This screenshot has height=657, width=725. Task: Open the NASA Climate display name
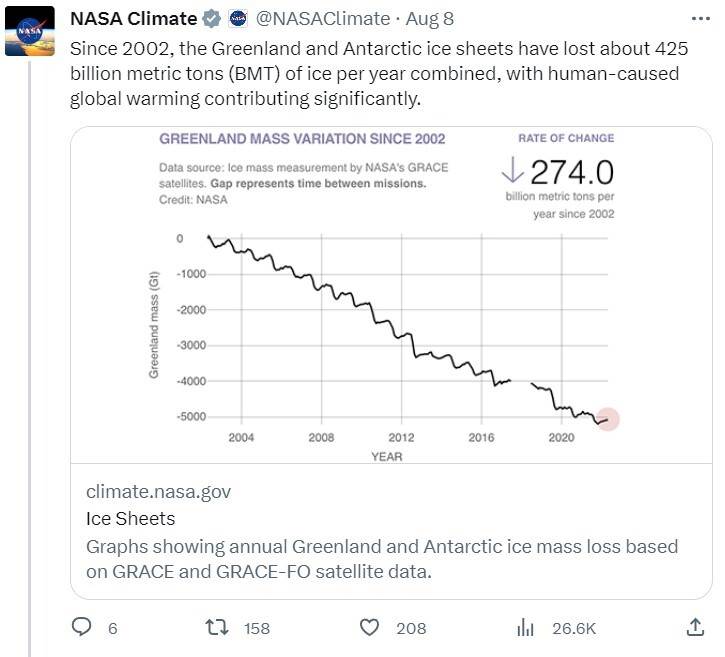tap(133, 19)
